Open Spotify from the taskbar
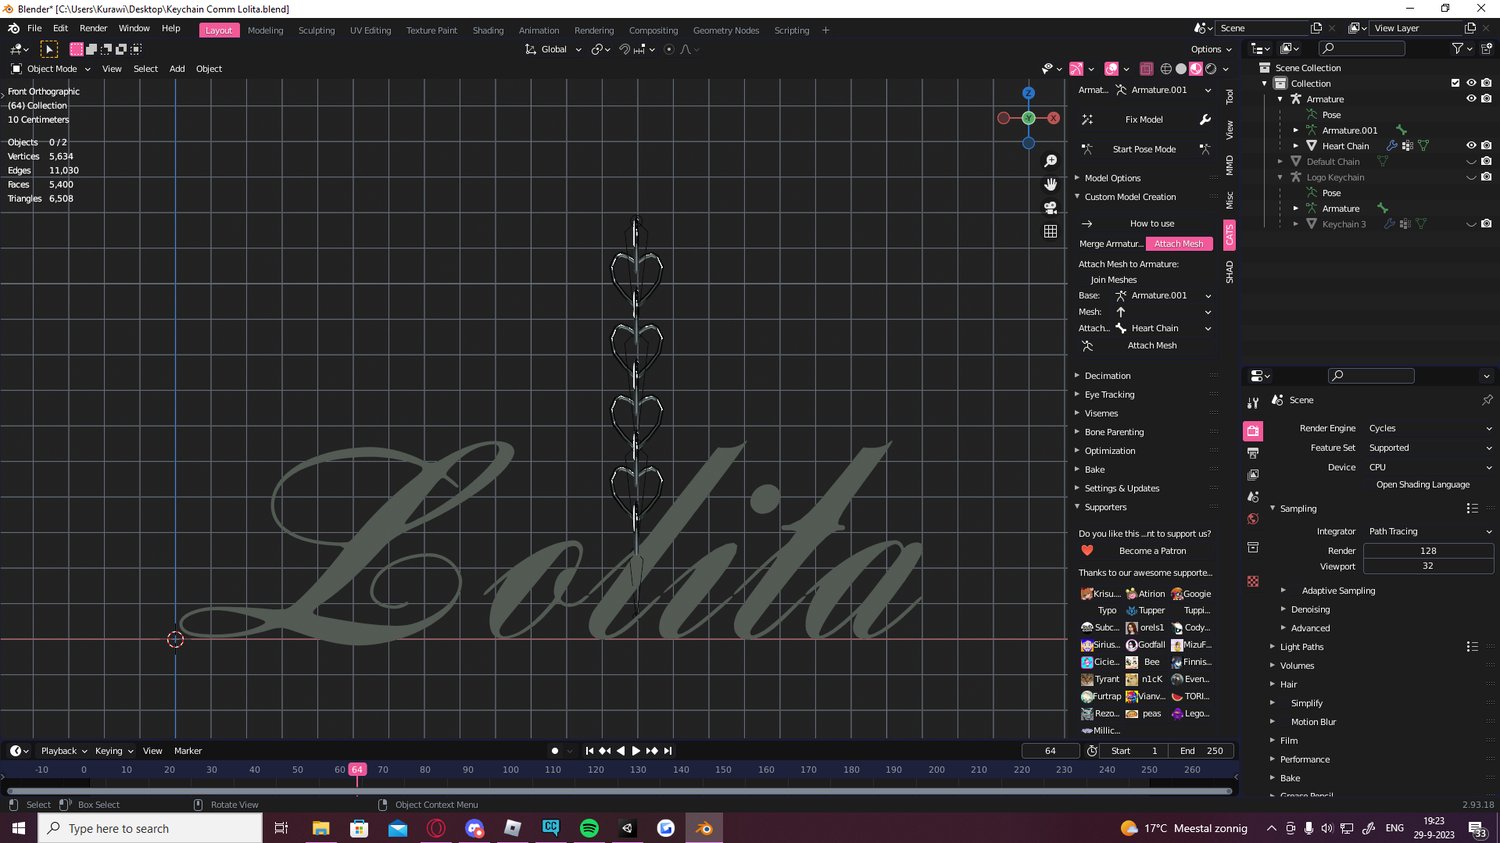The width and height of the screenshot is (1500, 843). tap(589, 828)
